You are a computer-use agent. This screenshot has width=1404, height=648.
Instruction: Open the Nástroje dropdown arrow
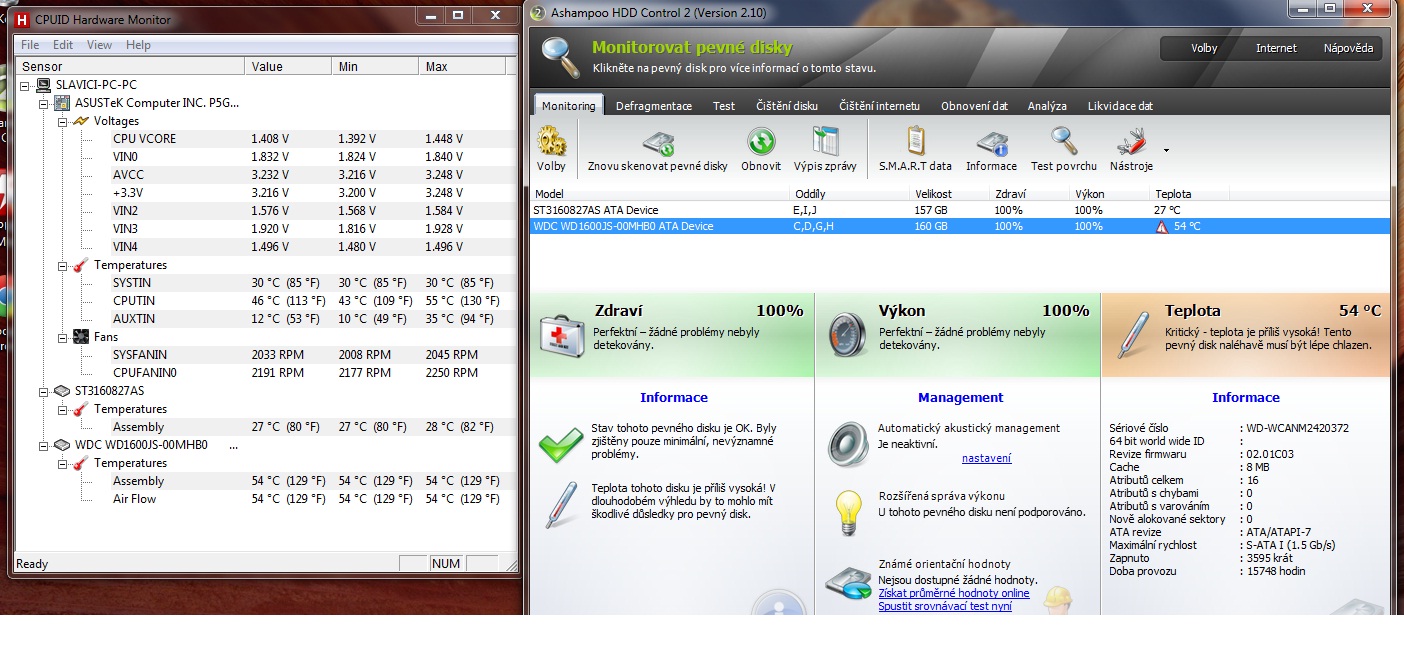coord(1166,150)
